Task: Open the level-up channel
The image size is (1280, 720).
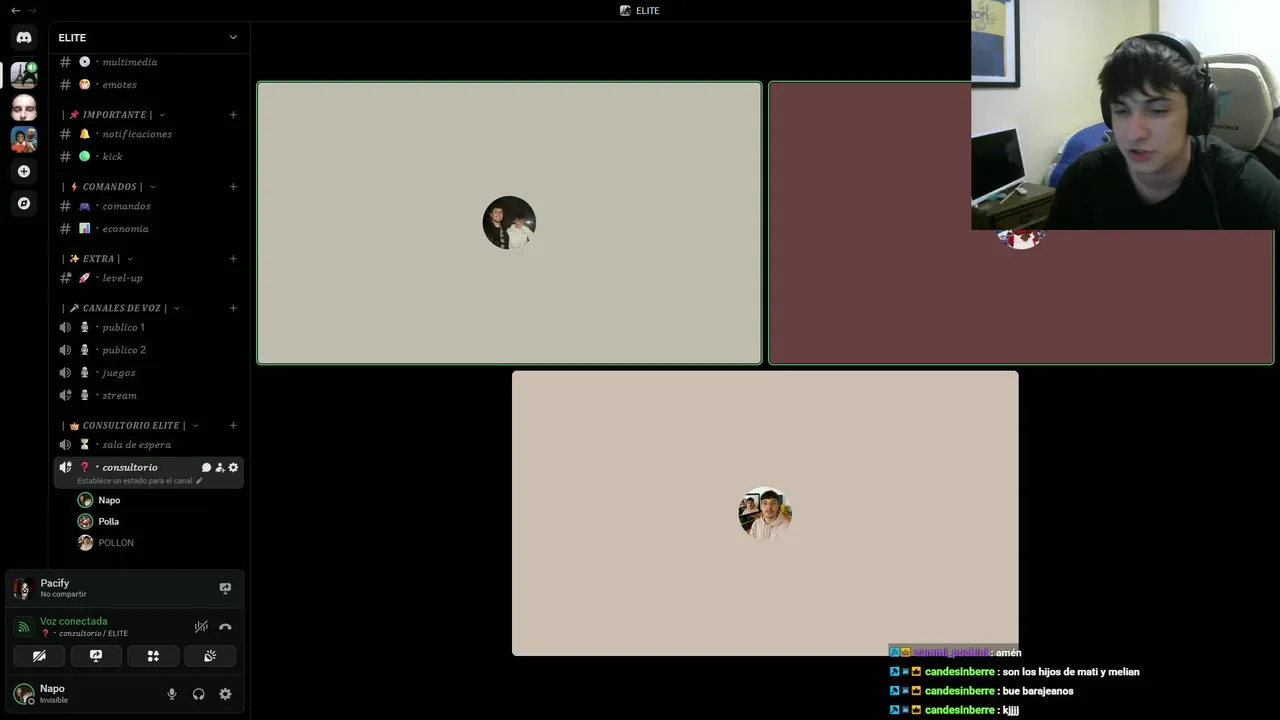Action: tap(148, 278)
